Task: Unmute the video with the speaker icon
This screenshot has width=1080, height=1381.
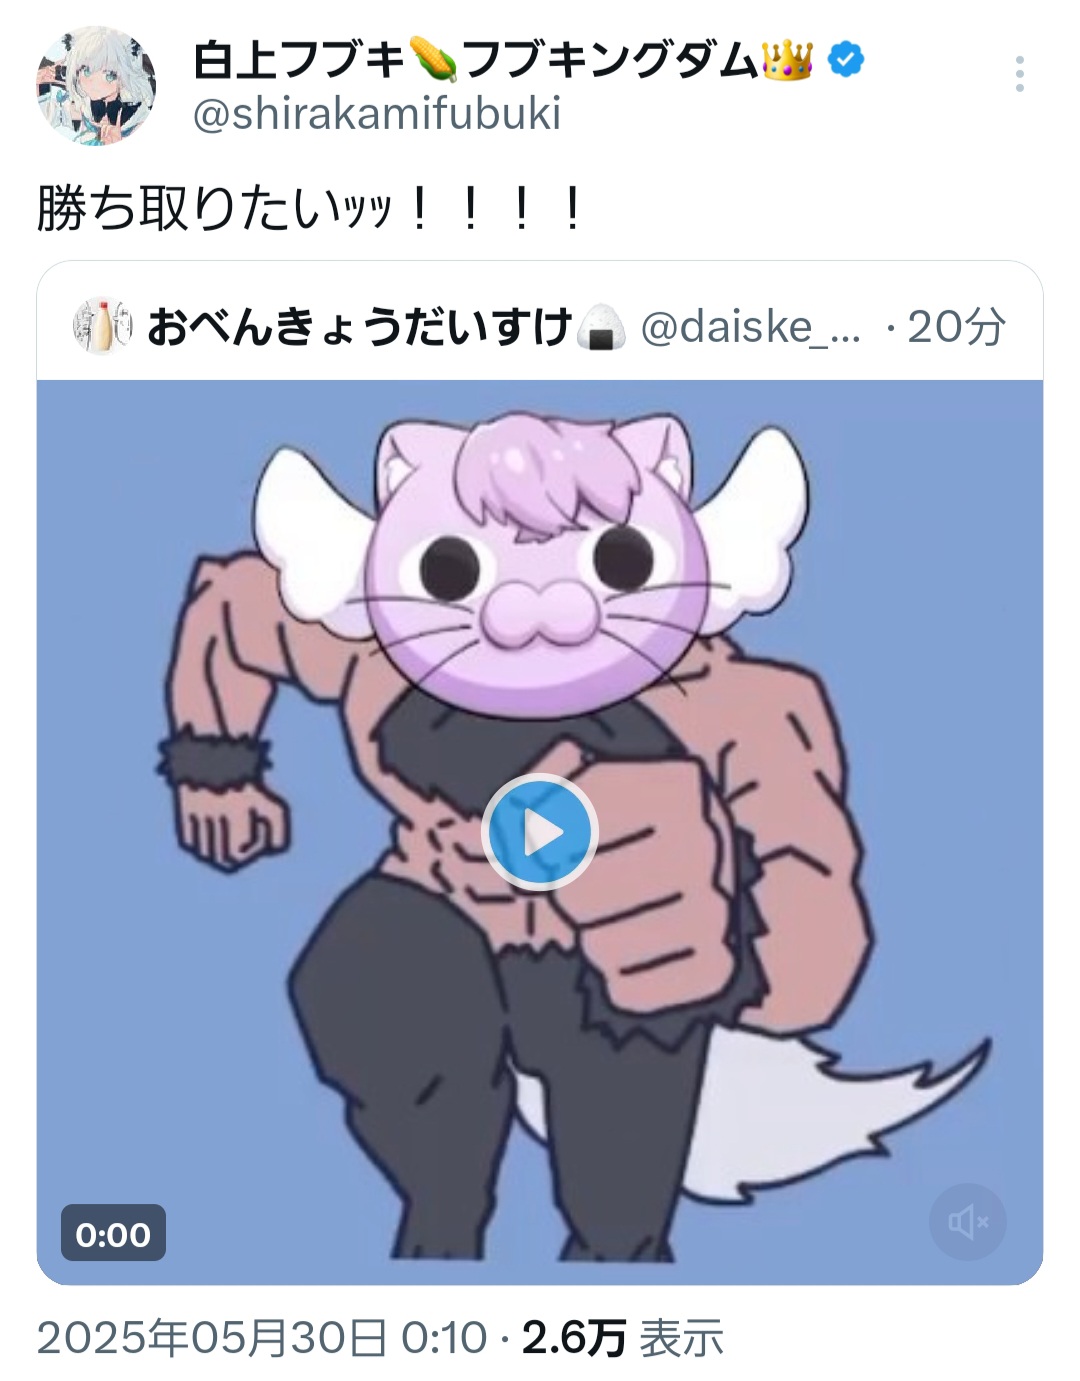Action: (x=967, y=1221)
